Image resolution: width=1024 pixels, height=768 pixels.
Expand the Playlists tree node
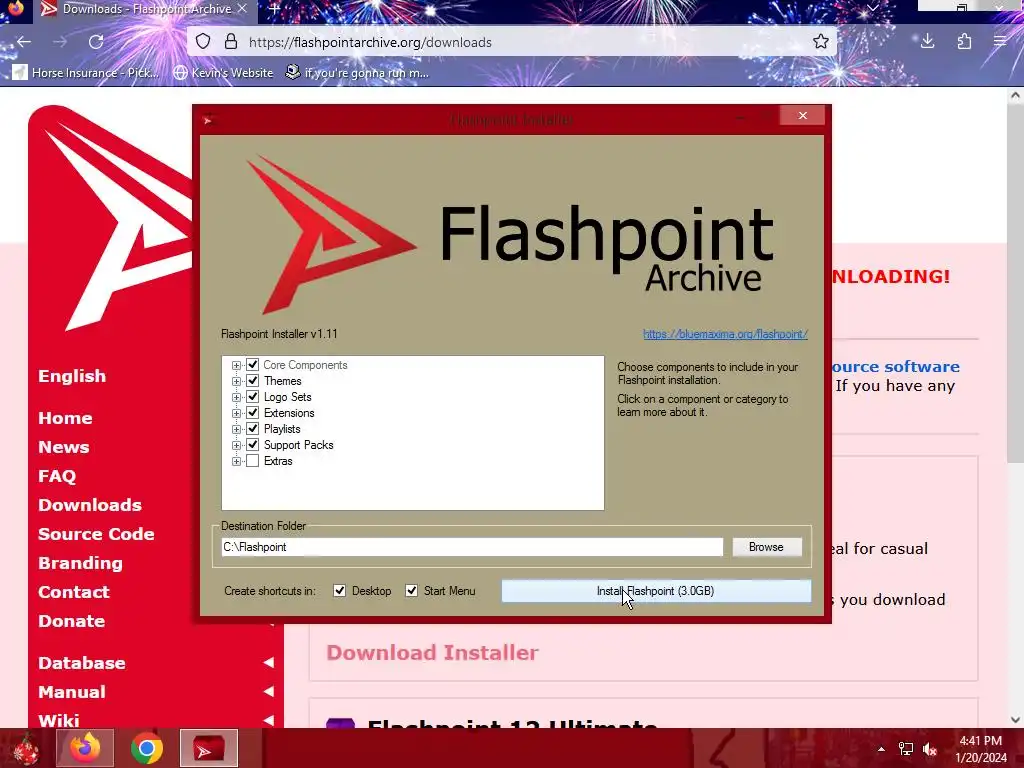(236, 430)
